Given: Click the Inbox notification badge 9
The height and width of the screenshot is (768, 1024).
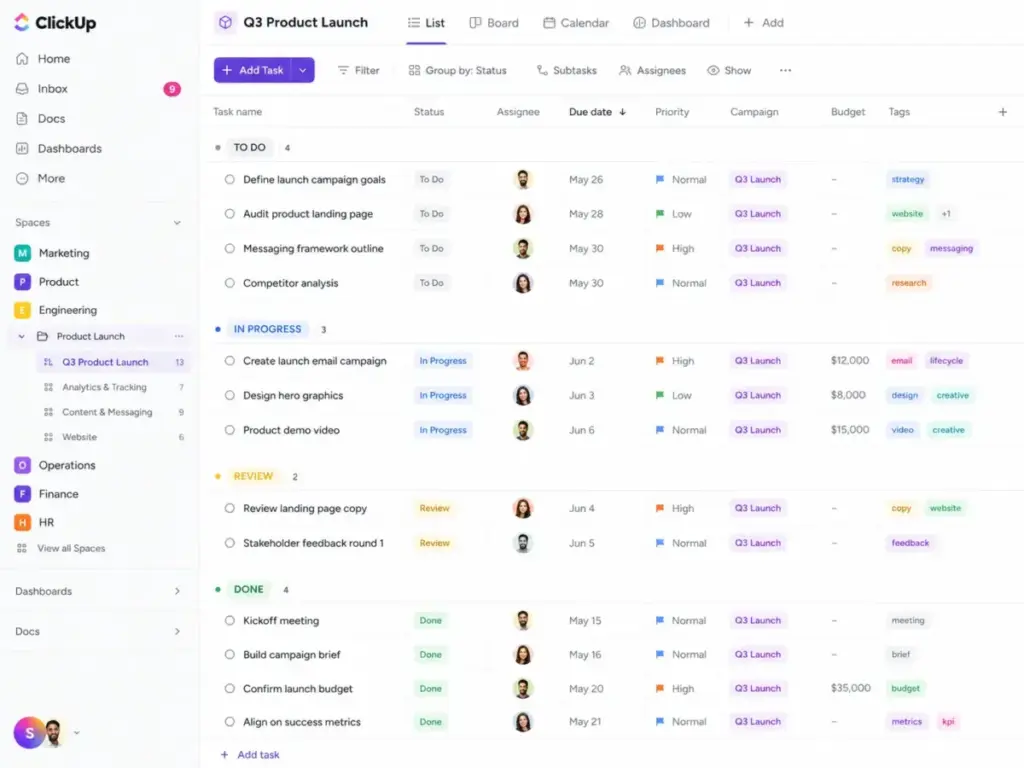Looking at the screenshot, I should [172, 89].
